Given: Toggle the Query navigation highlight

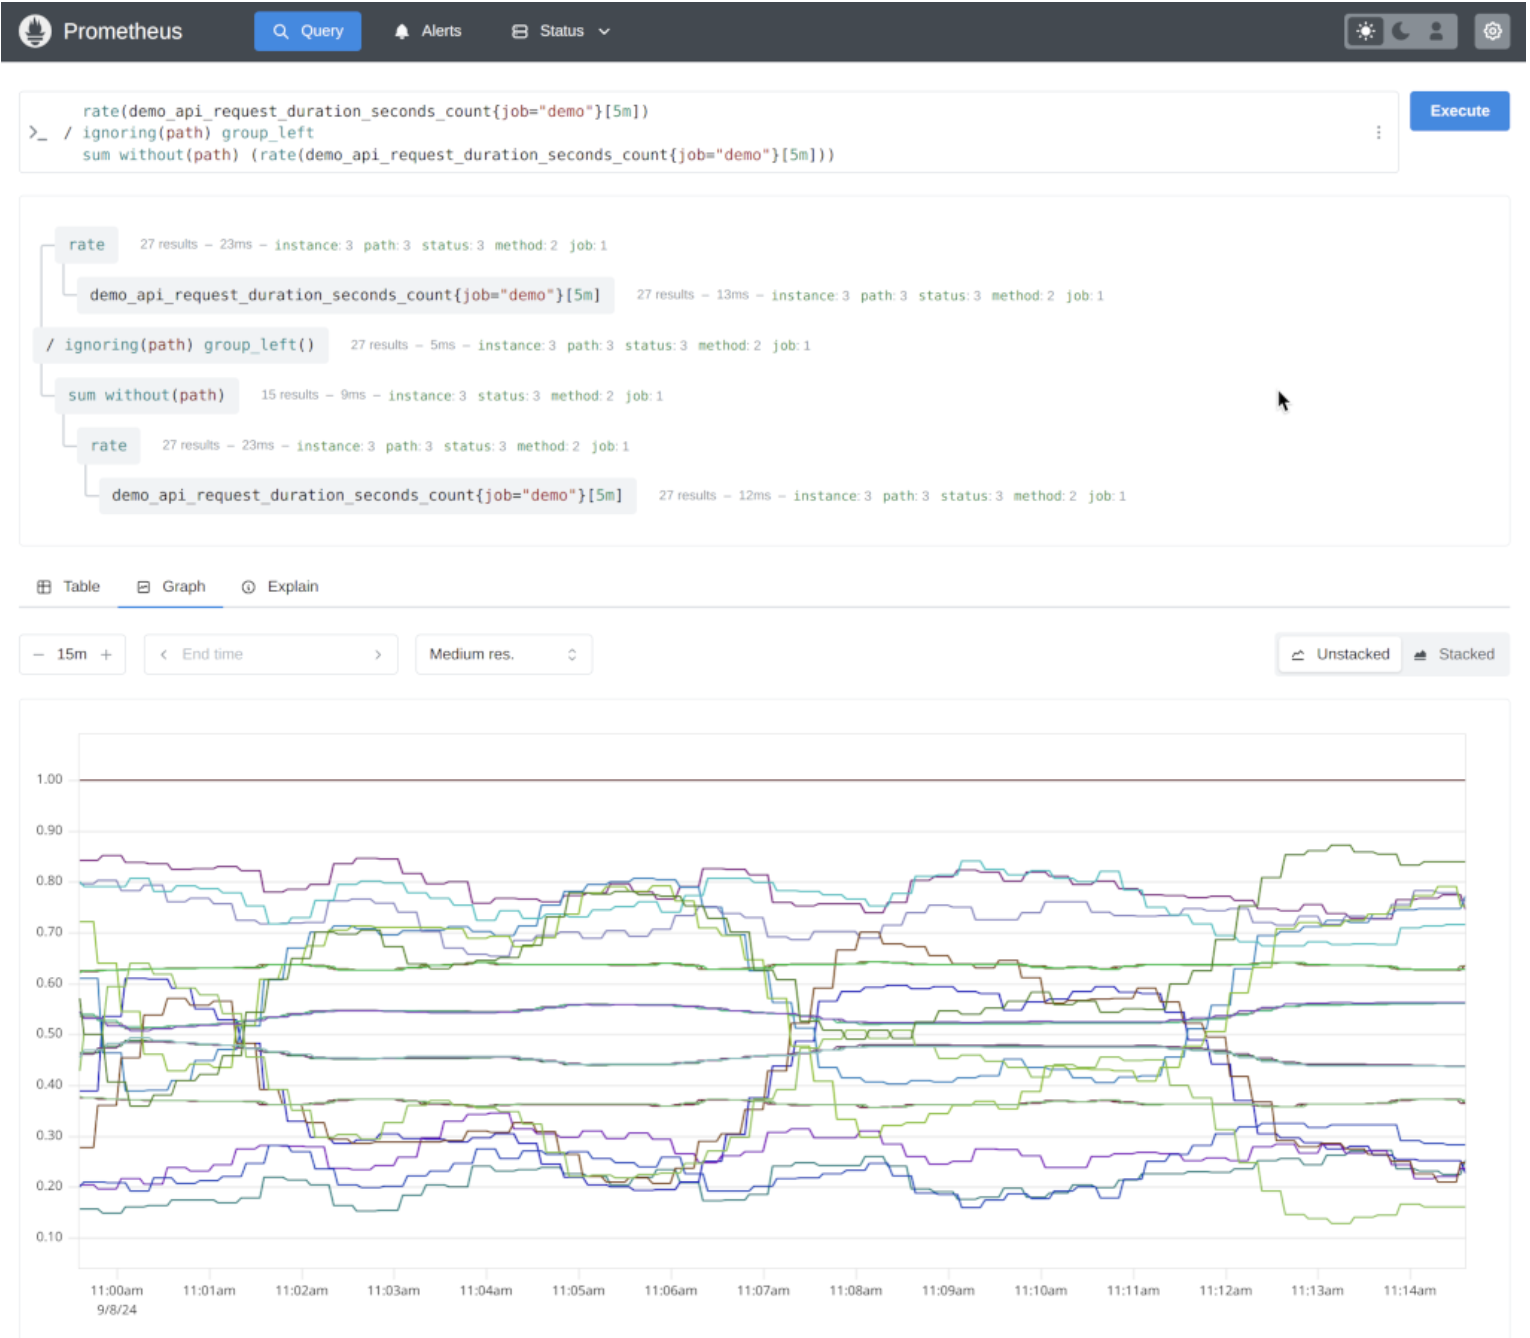Looking at the screenshot, I should click(307, 31).
